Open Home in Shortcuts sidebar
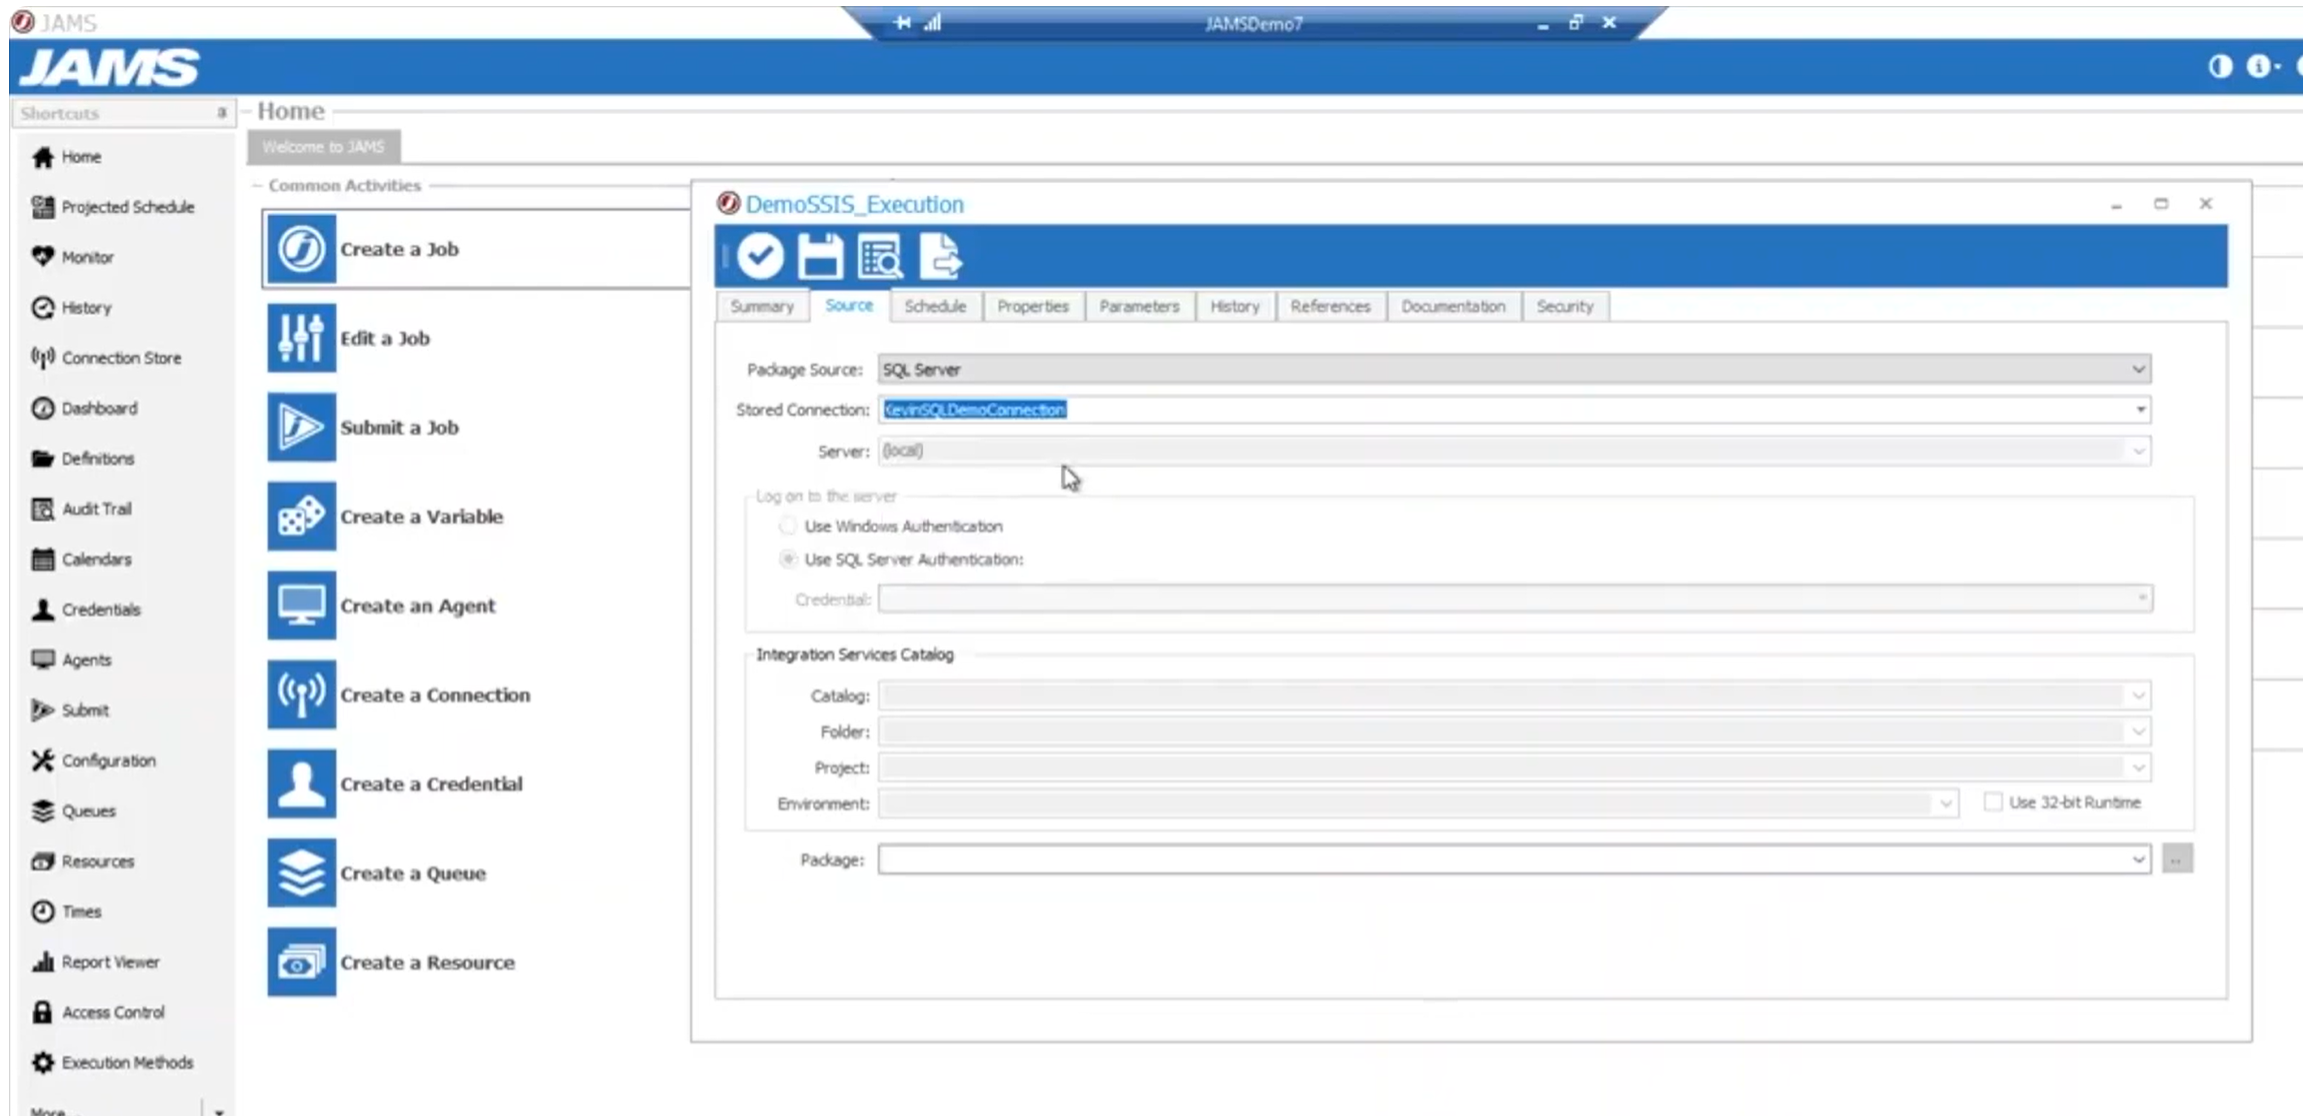The image size is (2303, 1116). coord(66,157)
